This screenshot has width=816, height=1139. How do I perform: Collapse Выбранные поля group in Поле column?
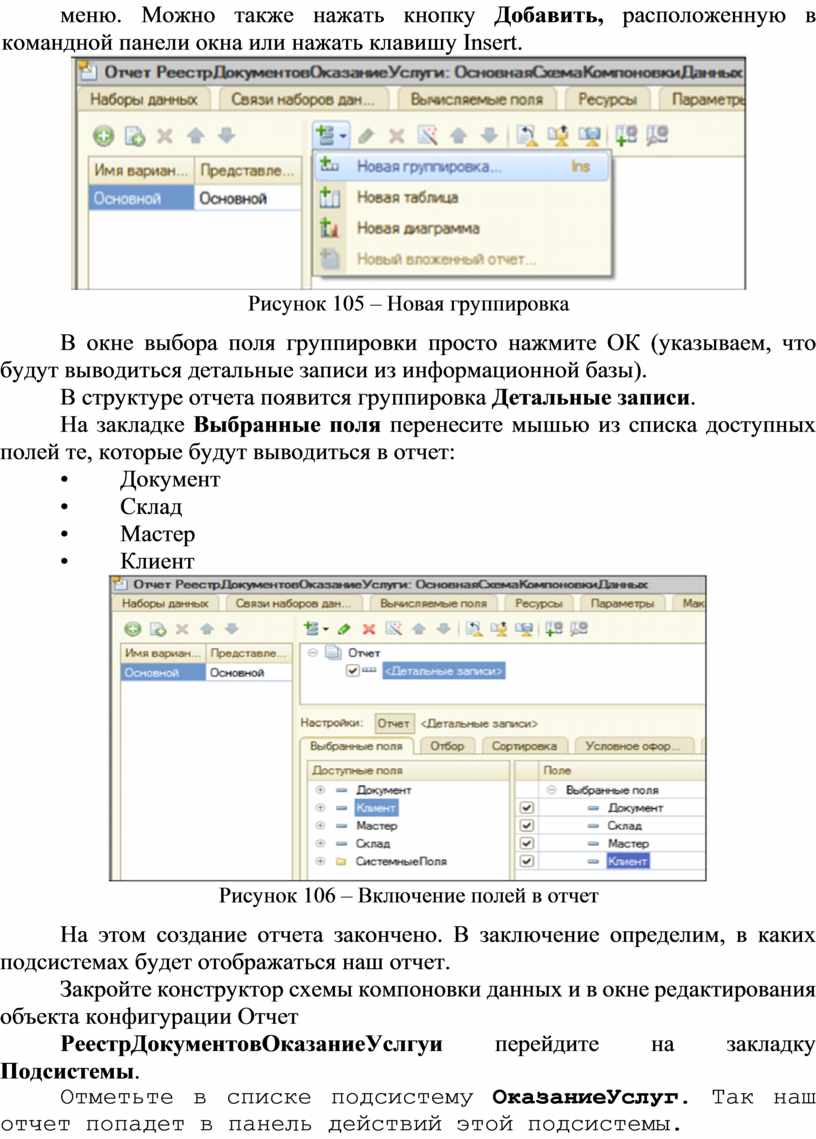(552, 790)
